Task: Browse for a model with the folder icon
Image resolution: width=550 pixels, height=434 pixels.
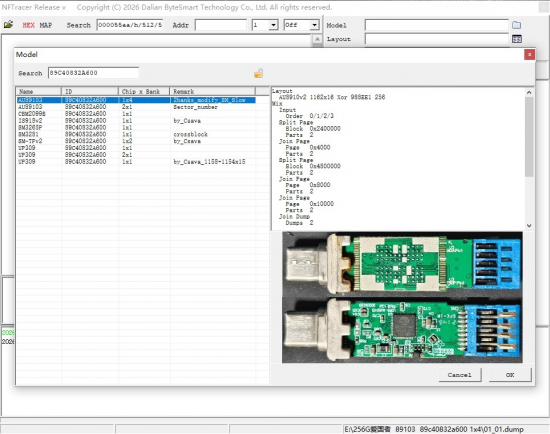Action: coord(516,25)
